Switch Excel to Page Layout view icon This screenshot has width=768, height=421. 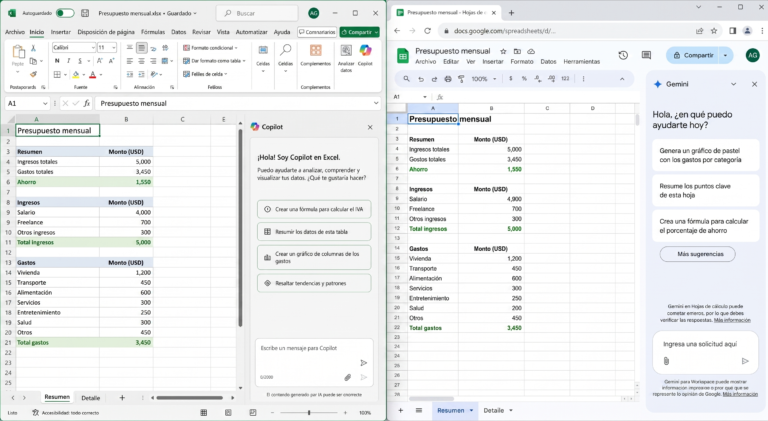pyautogui.click(x=228, y=413)
